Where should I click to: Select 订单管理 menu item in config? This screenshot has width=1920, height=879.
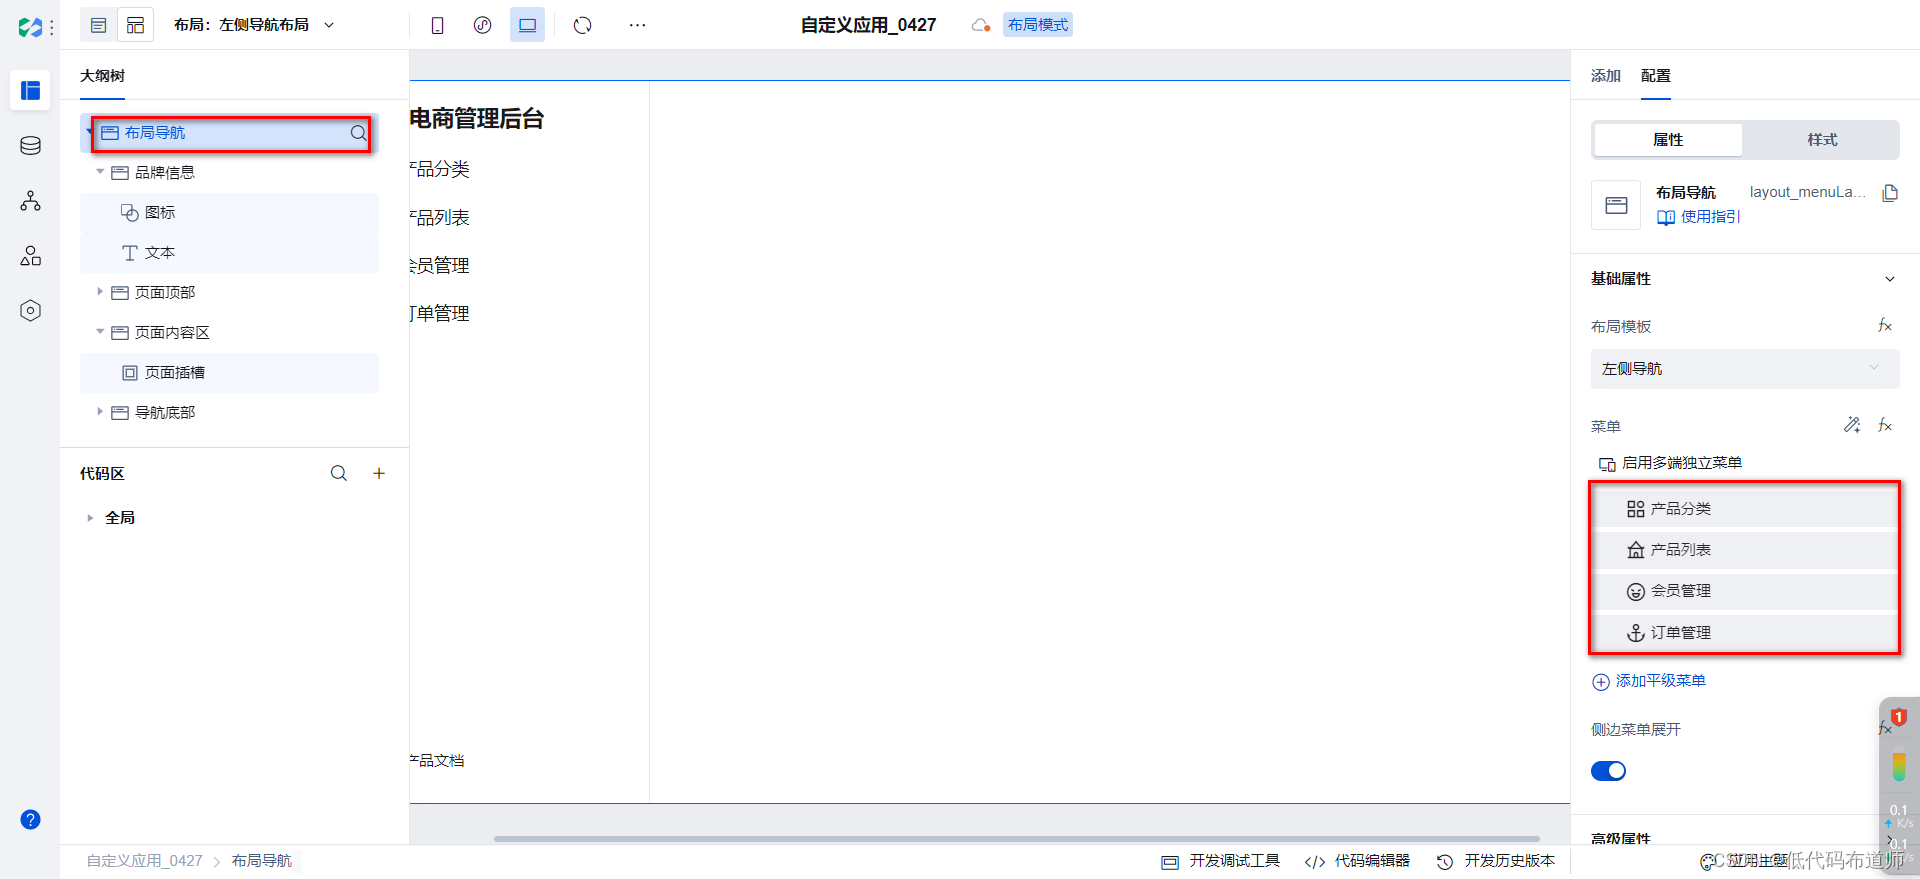[1745, 633]
